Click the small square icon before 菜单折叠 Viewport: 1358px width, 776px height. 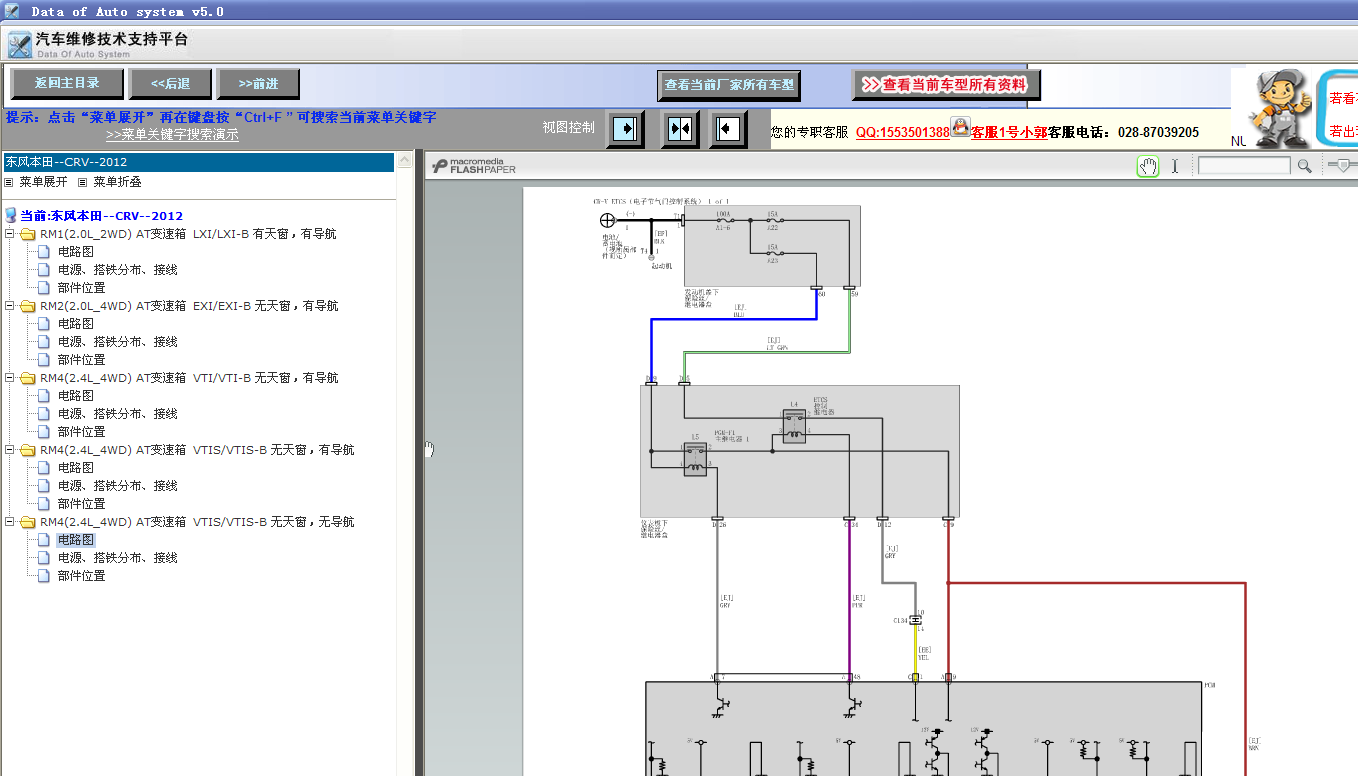click(x=83, y=182)
